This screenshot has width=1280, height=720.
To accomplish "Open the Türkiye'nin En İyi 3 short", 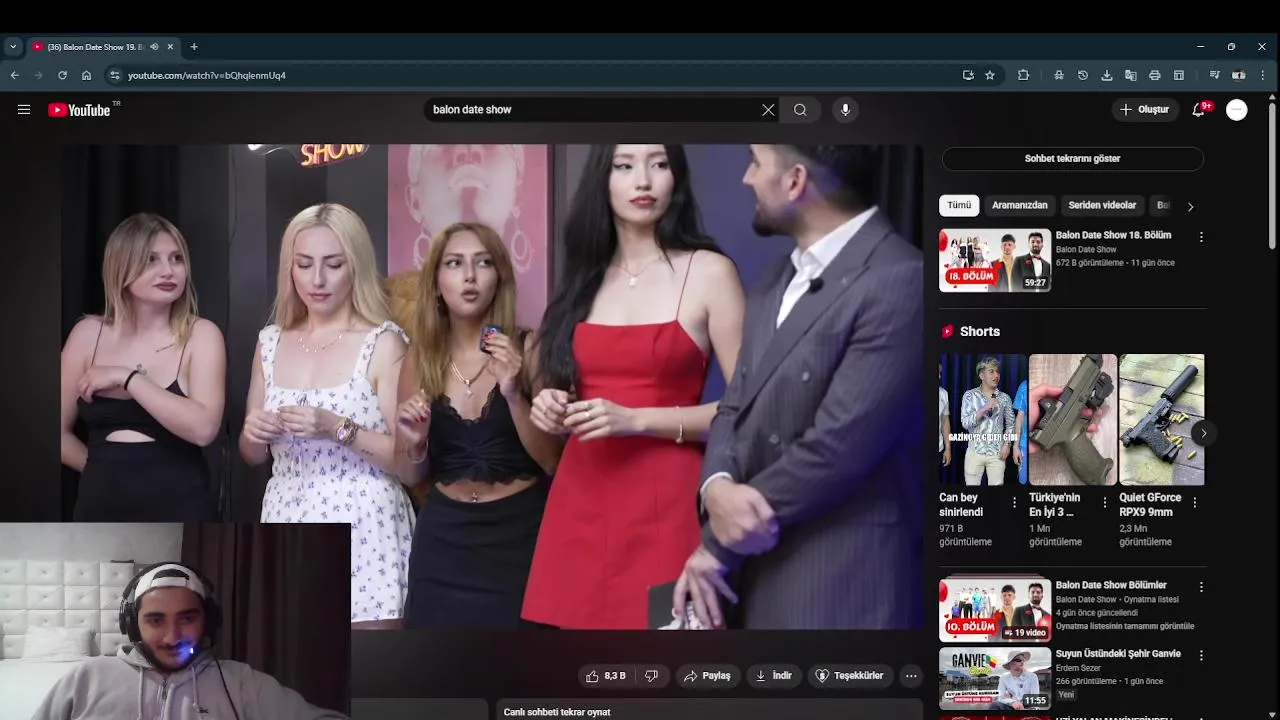I will tap(1073, 419).
